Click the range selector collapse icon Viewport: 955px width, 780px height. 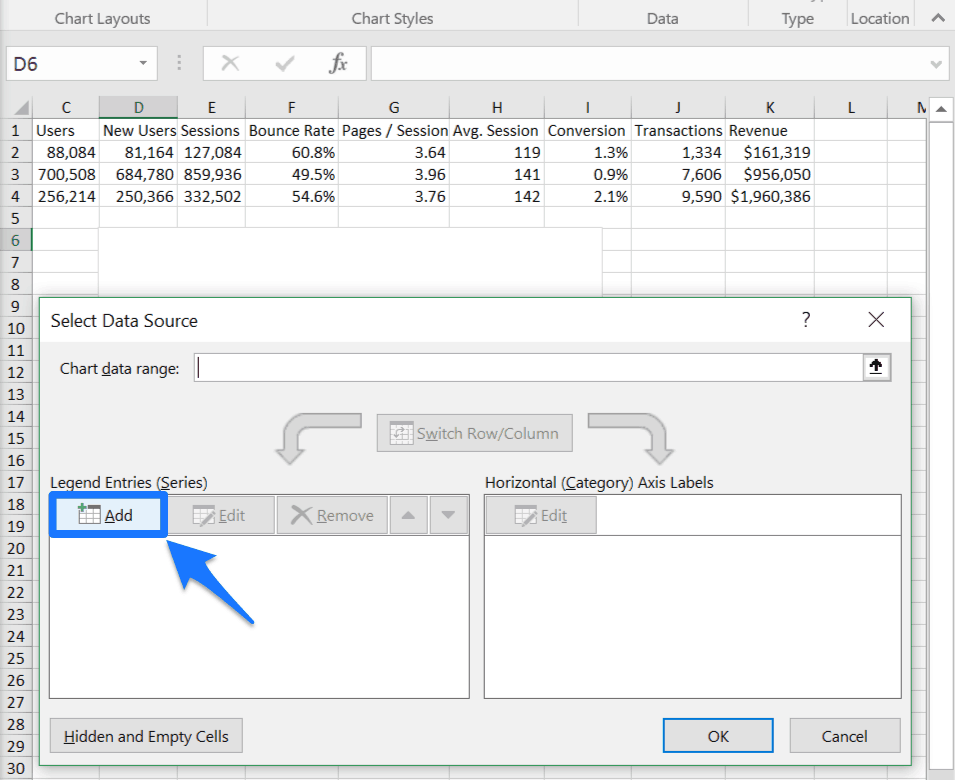(x=876, y=368)
